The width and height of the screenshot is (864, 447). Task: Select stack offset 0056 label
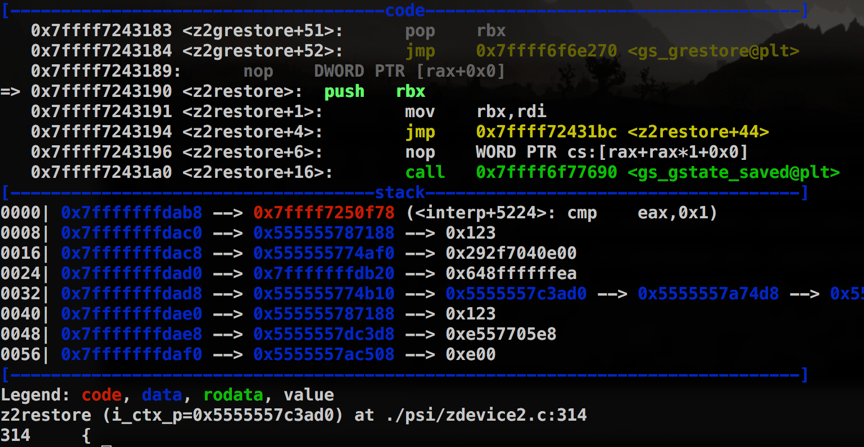[20, 354]
